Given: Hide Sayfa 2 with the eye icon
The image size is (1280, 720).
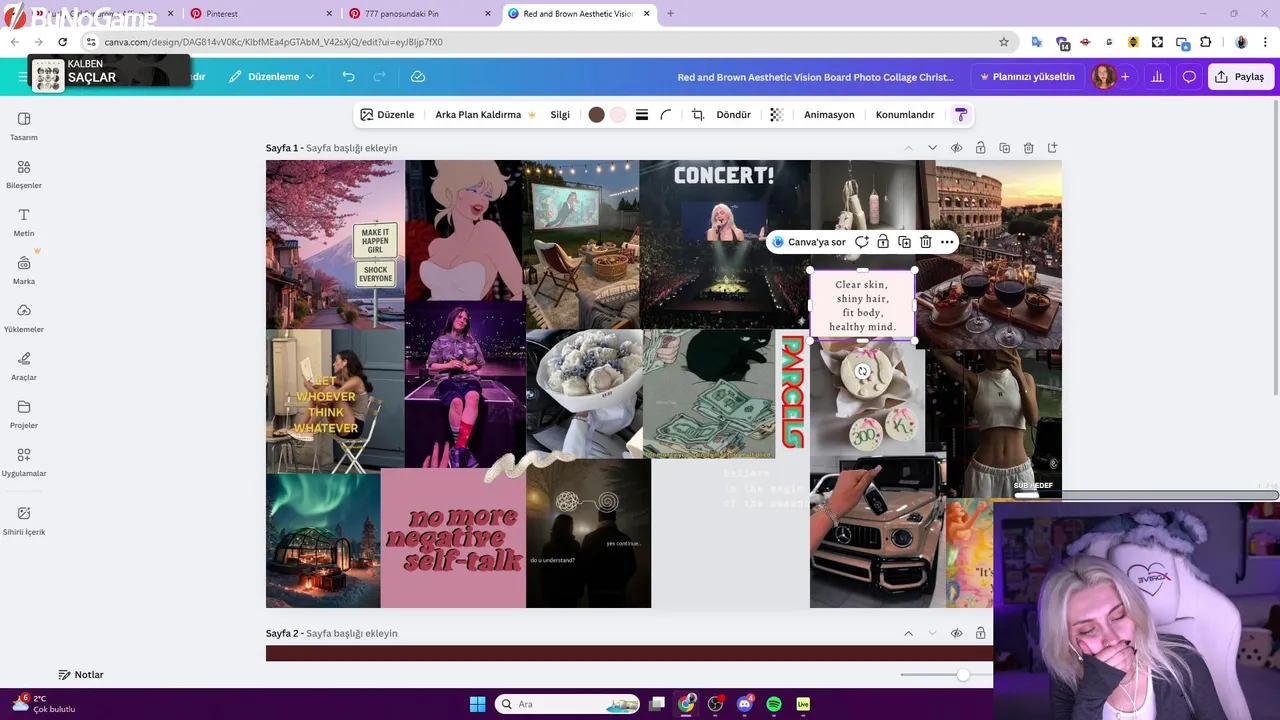Looking at the screenshot, I should click(956, 633).
